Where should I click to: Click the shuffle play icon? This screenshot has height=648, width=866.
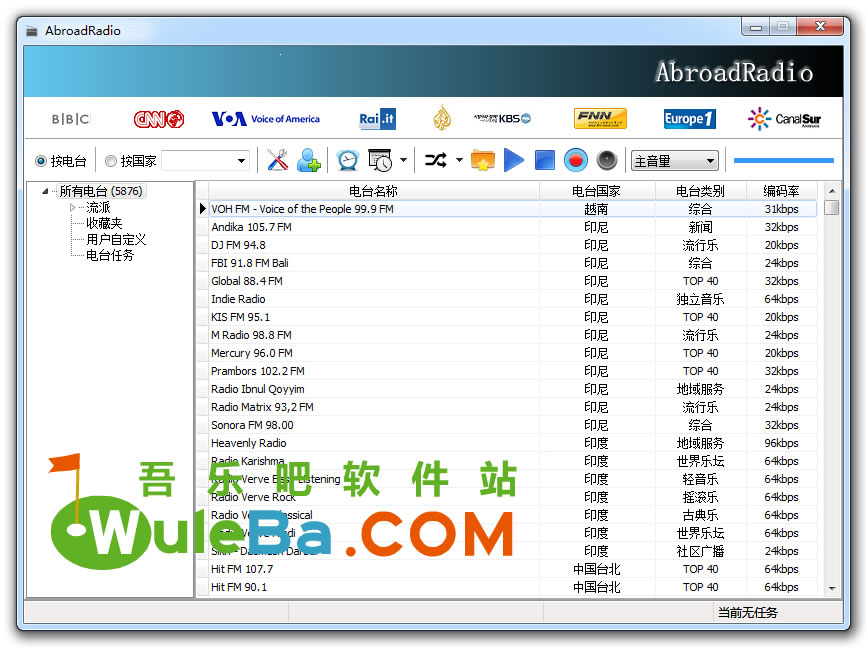436,160
